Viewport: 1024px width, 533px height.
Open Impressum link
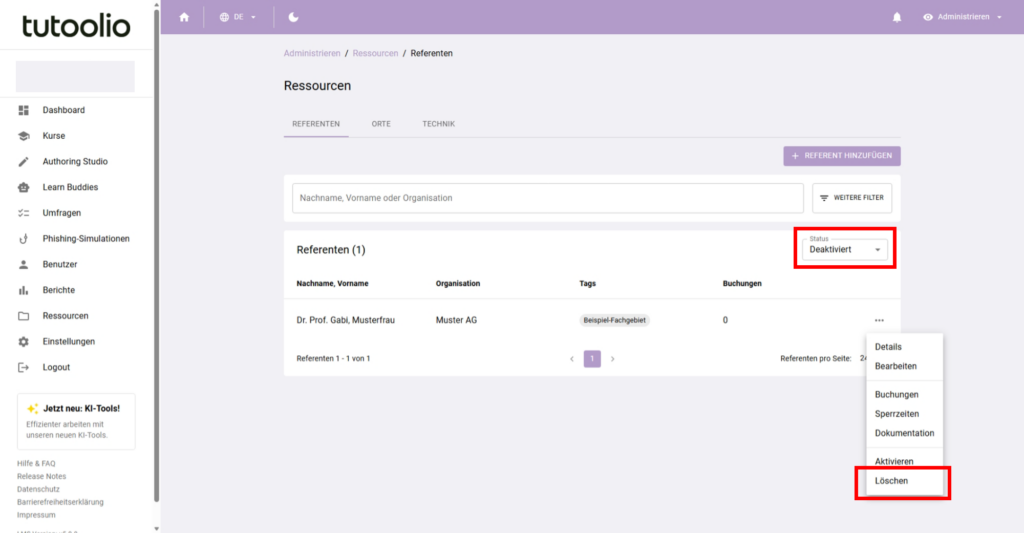coord(36,515)
